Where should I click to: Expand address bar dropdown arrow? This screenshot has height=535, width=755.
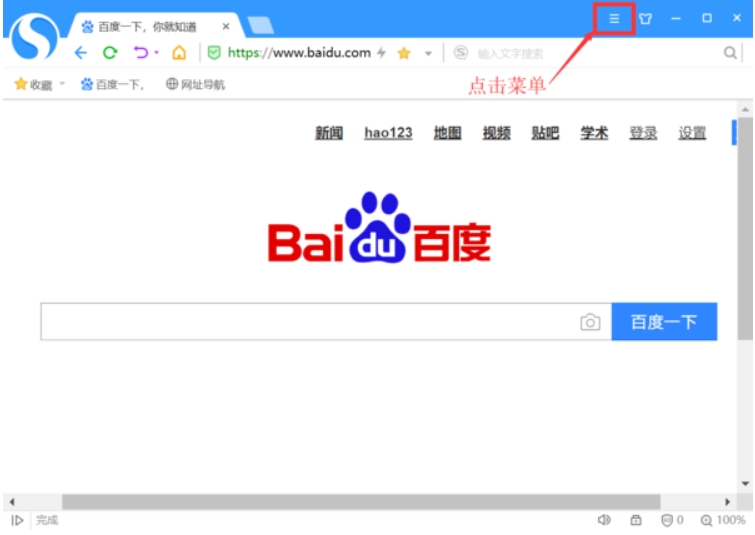pos(428,53)
